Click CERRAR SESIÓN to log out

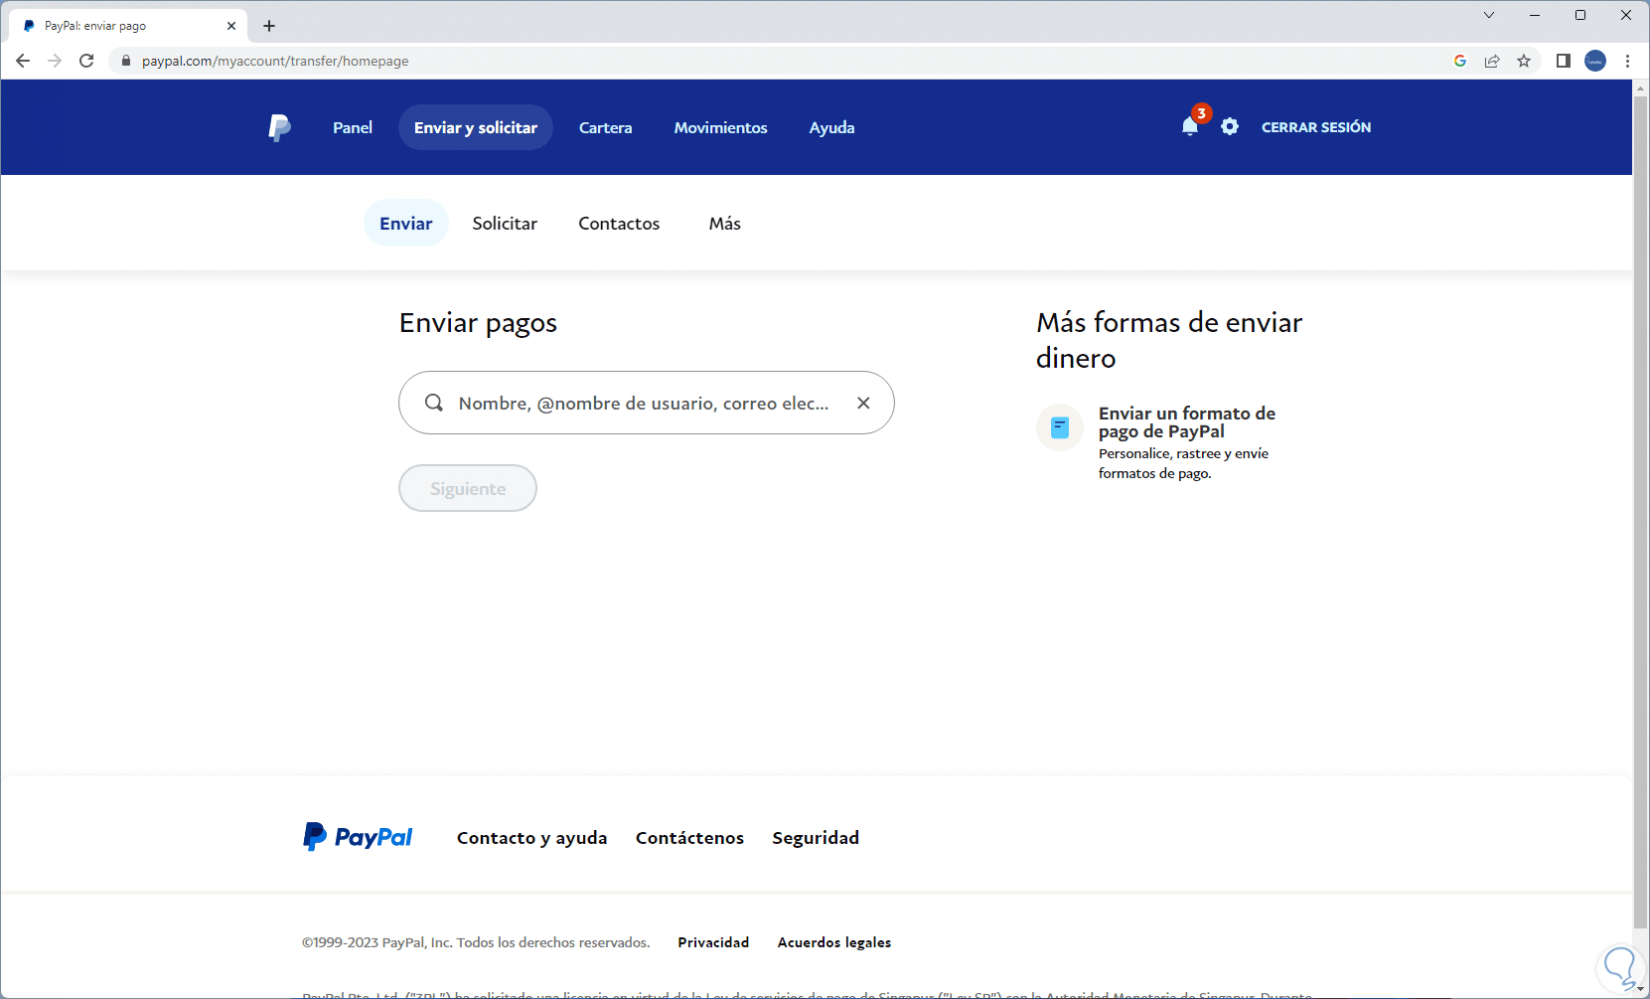pyautogui.click(x=1316, y=127)
